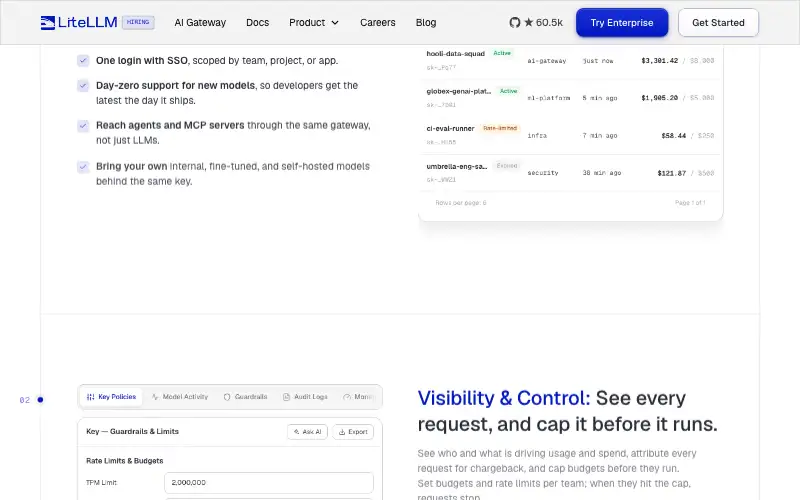Screen dimensions: 800x500
Task: Click the 60.5k GitHub stars count
Action: point(543,22)
